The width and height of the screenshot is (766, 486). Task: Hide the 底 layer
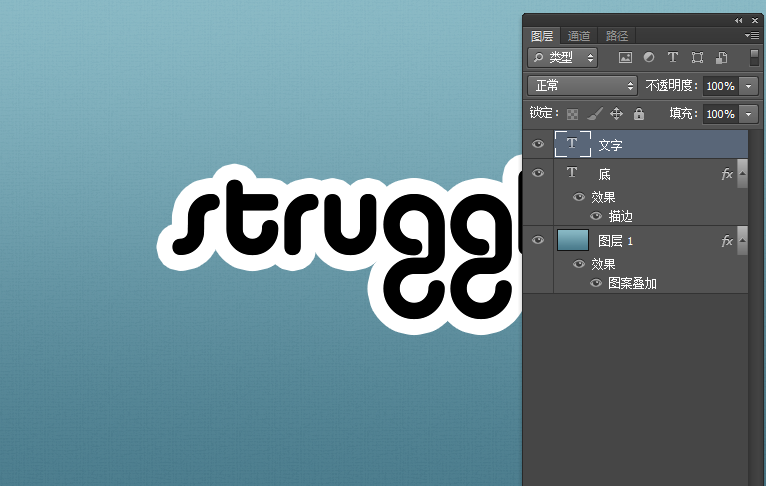(538, 173)
